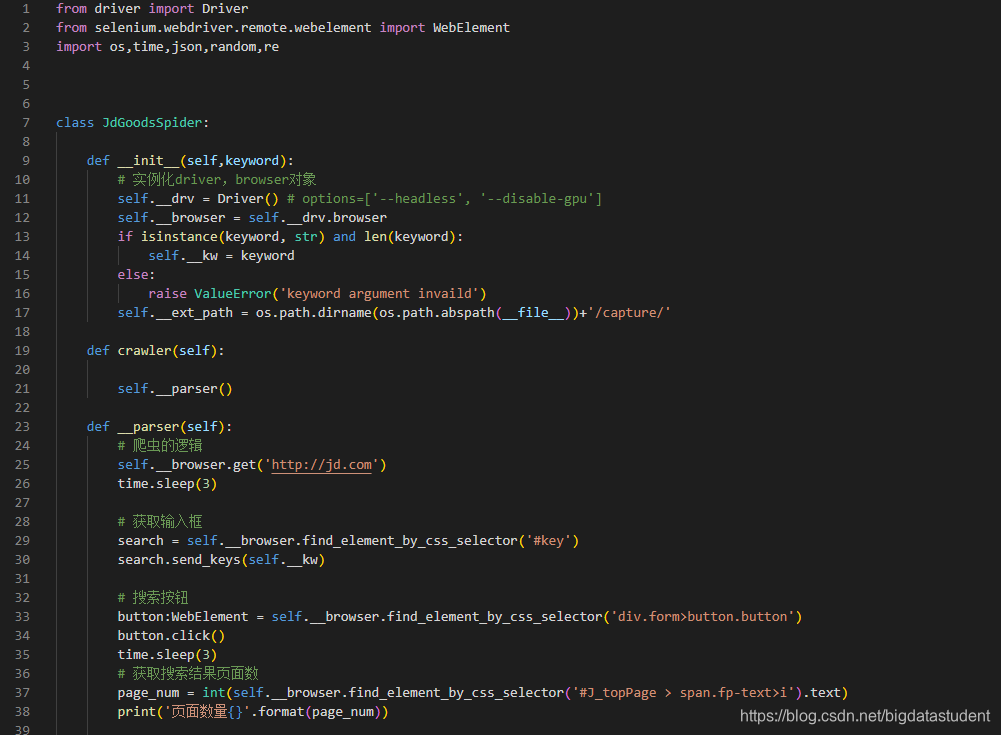
Task: Click the 'Driver()' call on line 11
Action: tap(248, 199)
